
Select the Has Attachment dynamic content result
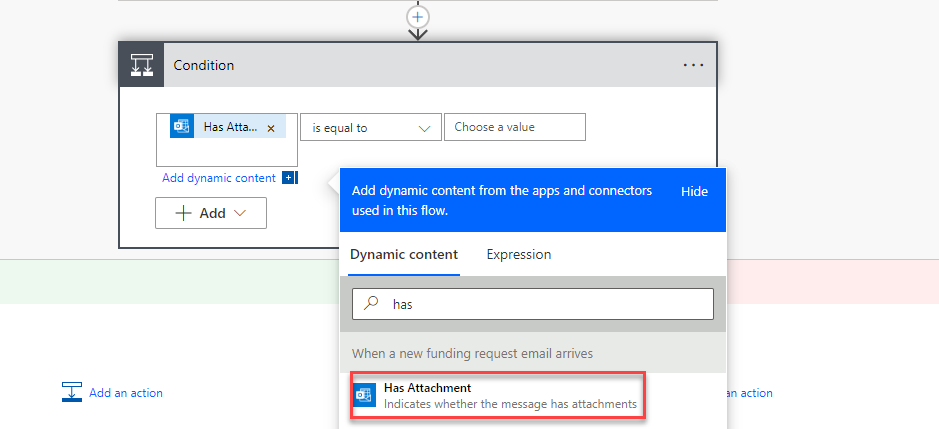point(496,395)
